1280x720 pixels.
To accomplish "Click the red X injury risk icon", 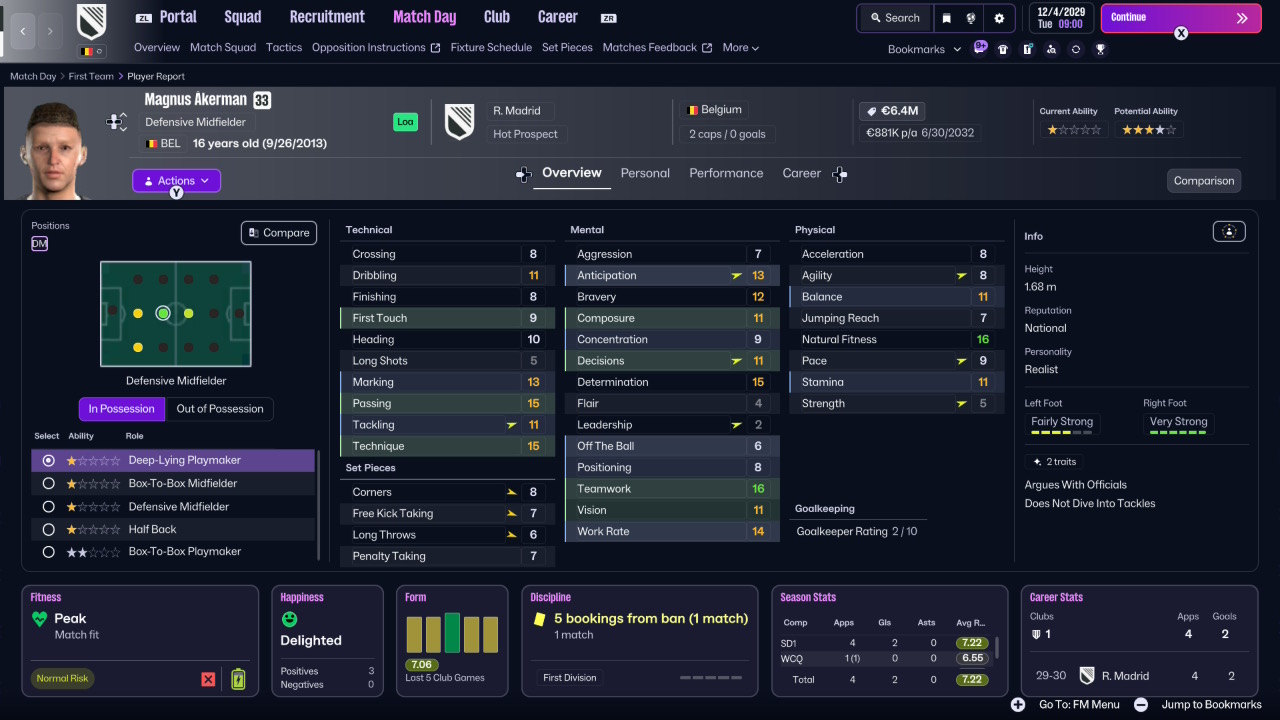I will pos(208,679).
